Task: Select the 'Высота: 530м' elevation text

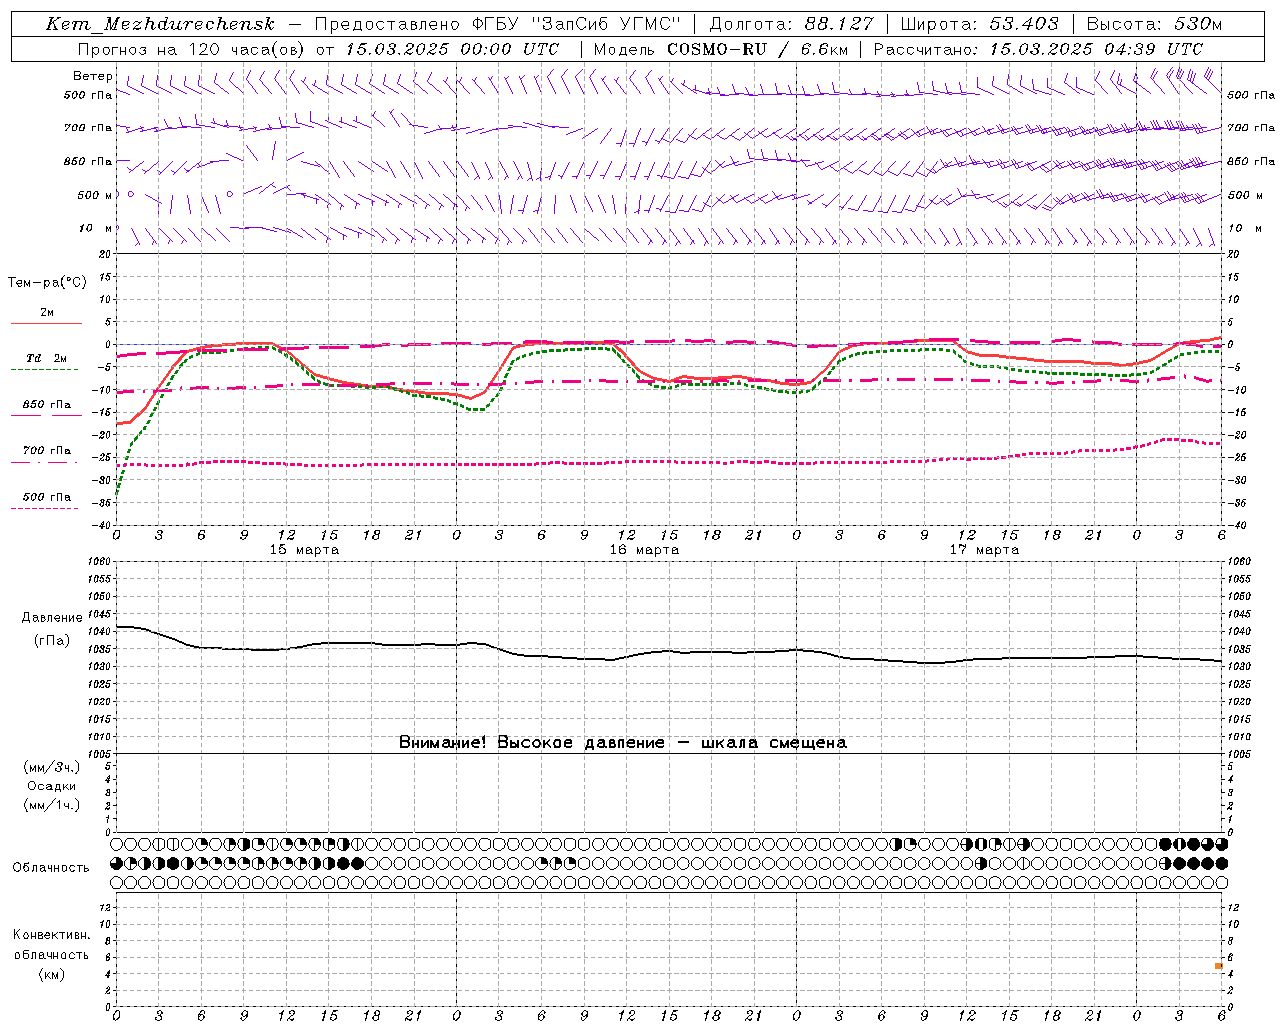Action: click(x=1154, y=24)
